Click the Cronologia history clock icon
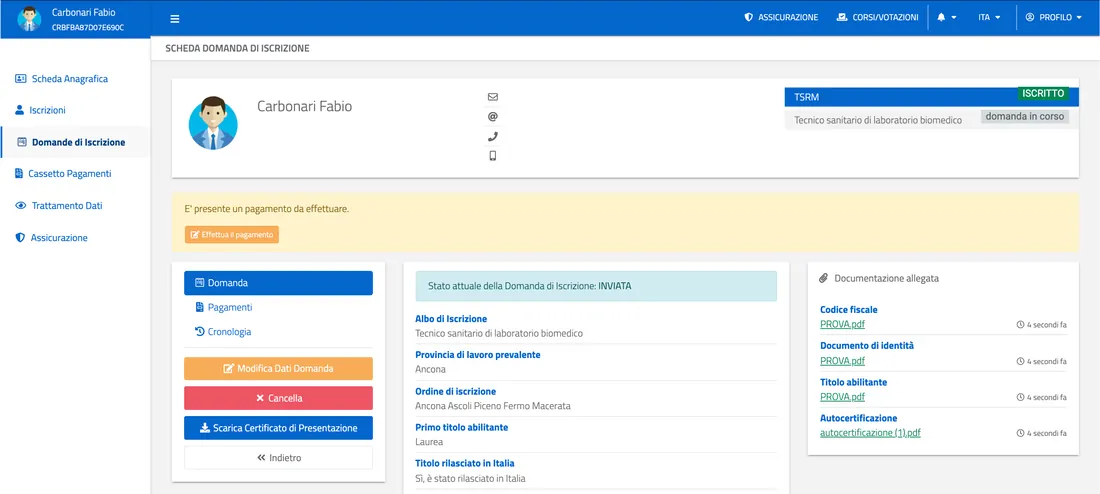Screen dimensions: 1100x494 click(199, 332)
